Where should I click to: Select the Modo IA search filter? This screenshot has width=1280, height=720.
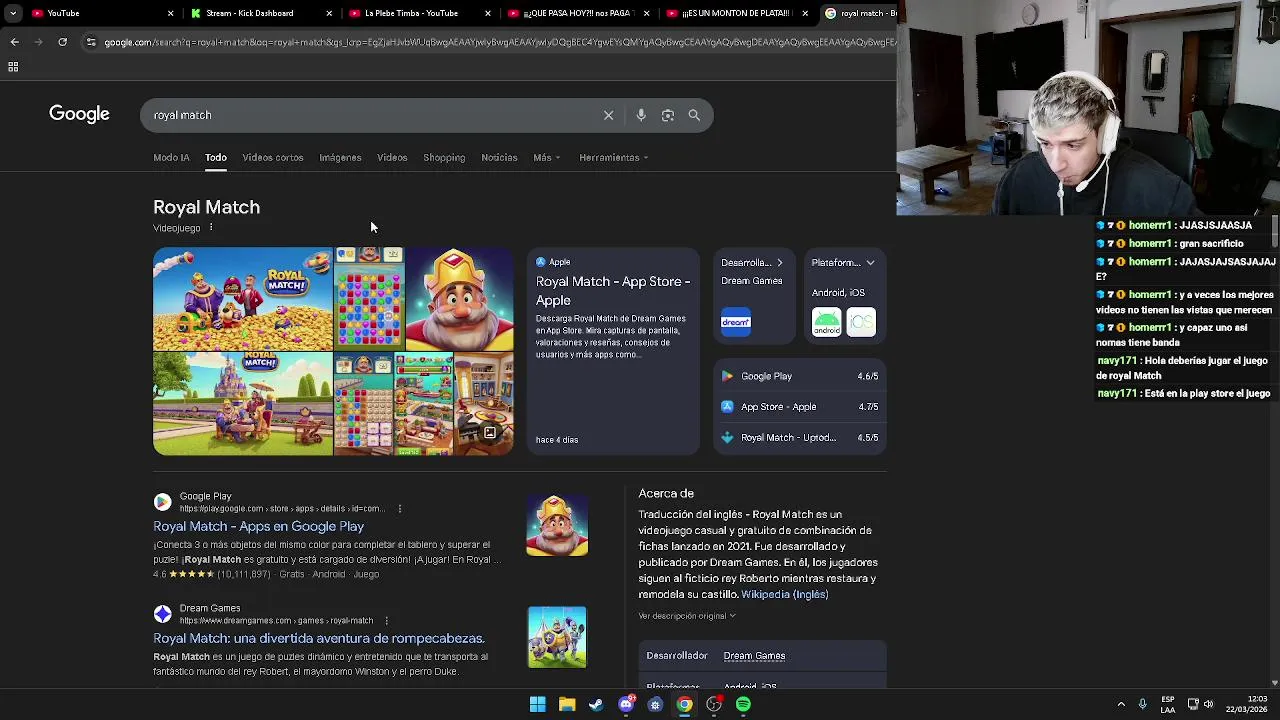coord(171,158)
